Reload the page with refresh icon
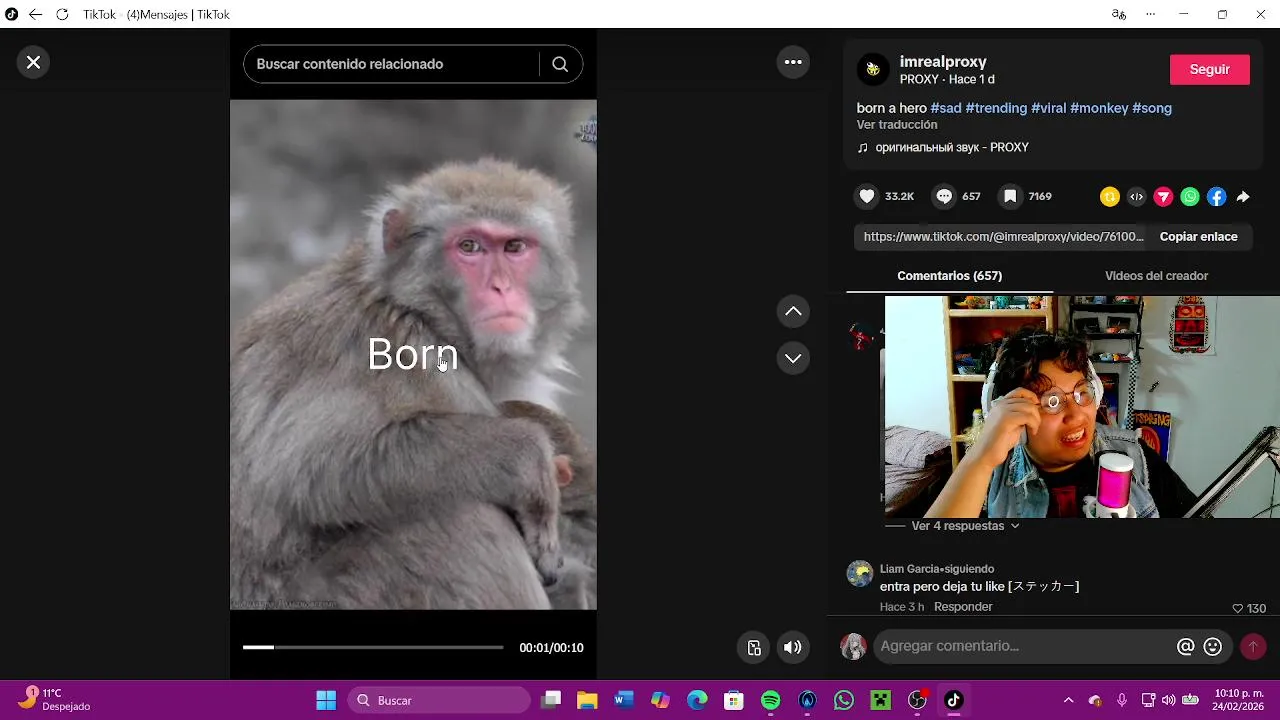The width and height of the screenshot is (1280, 720). coord(62,15)
